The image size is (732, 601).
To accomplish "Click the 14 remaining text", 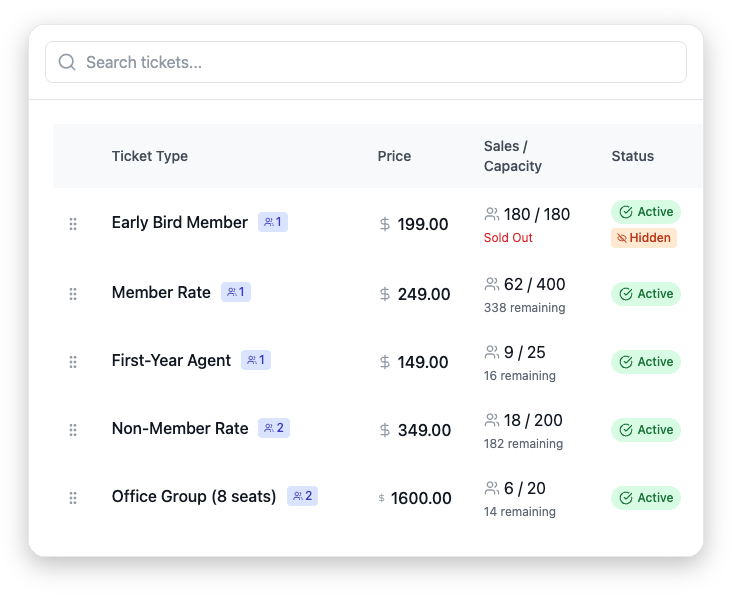I will pos(520,512).
